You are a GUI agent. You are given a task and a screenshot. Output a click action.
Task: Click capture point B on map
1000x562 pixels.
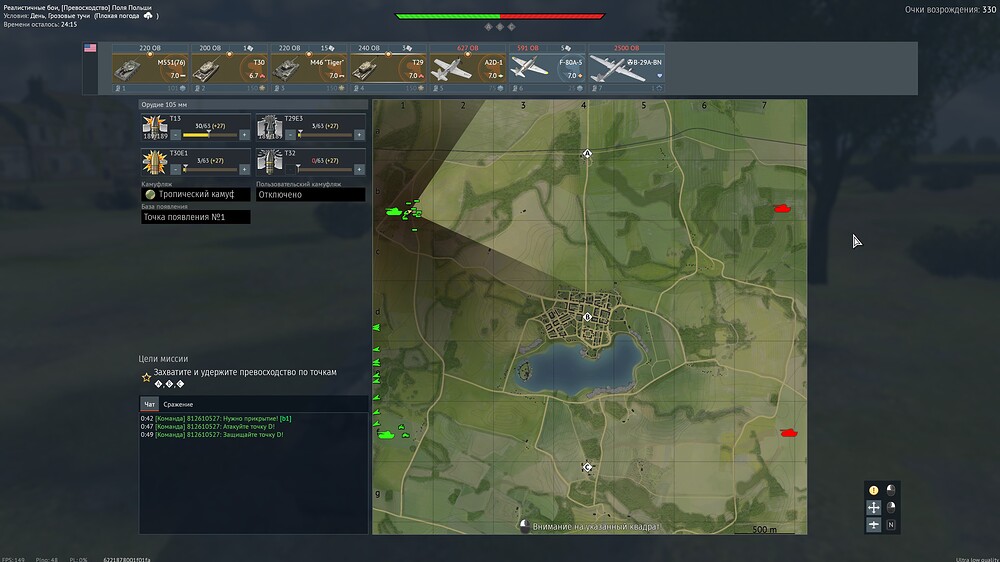pyautogui.click(x=588, y=316)
